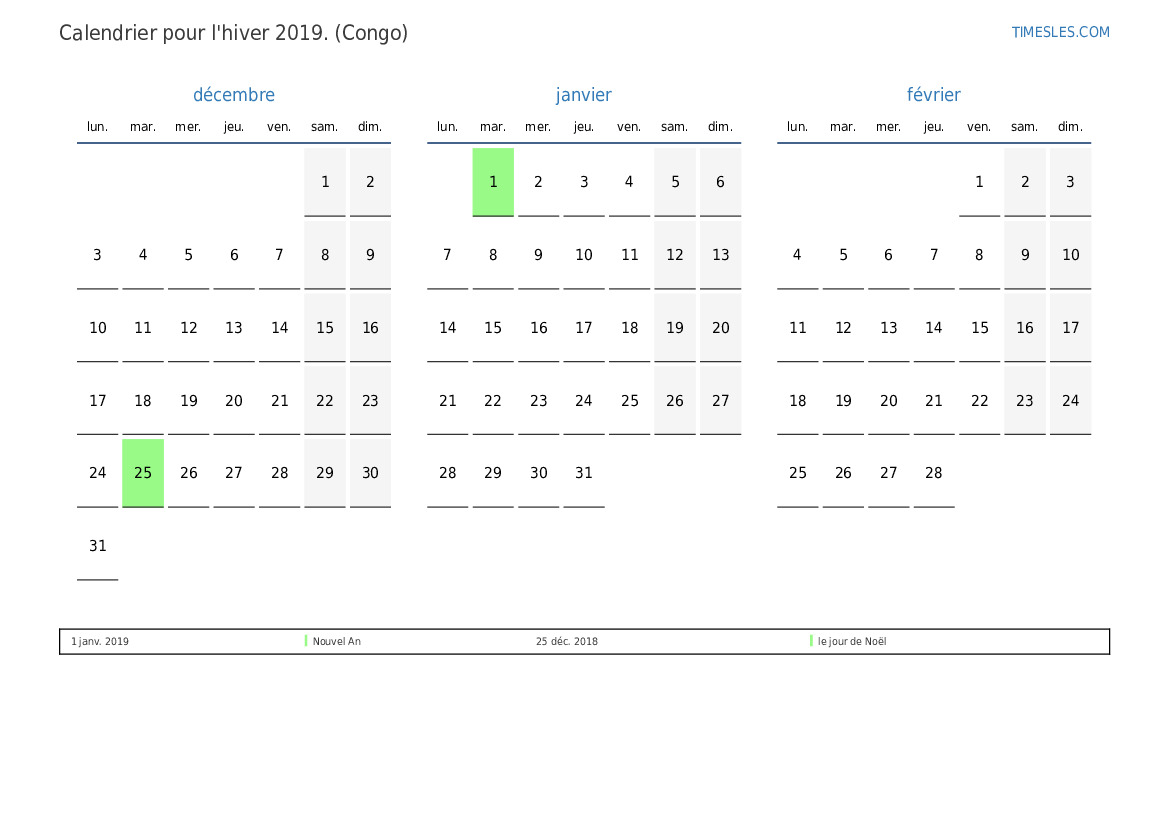The height and width of the screenshot is (827, 1169).
Task: Select the '25 déc. 2018' legend entry
Action: coord(566,642)
